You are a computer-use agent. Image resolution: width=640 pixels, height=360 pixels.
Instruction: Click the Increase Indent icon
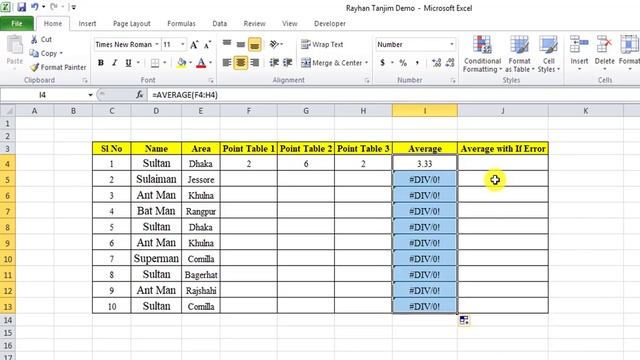coord(288,63)
